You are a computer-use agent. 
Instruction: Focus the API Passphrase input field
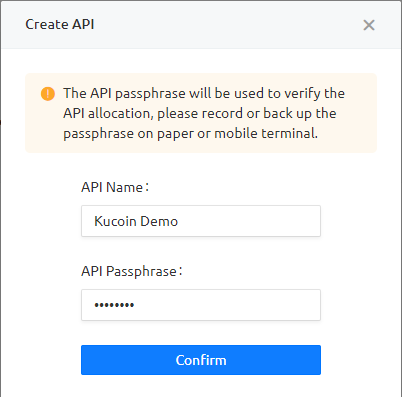(x=201, y=305)
